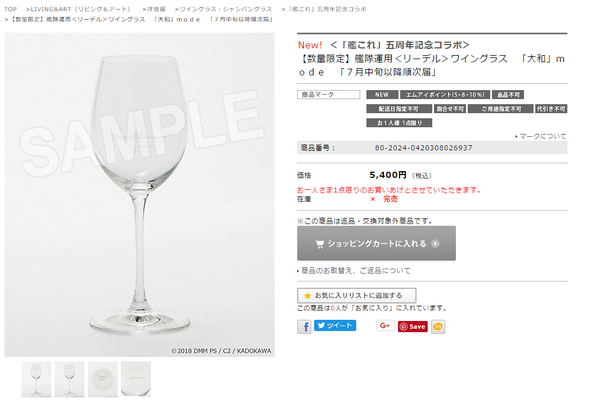Screen dimensions: 600x402
Task: Add item to お気に入りリスト
Action: [357, 296]
